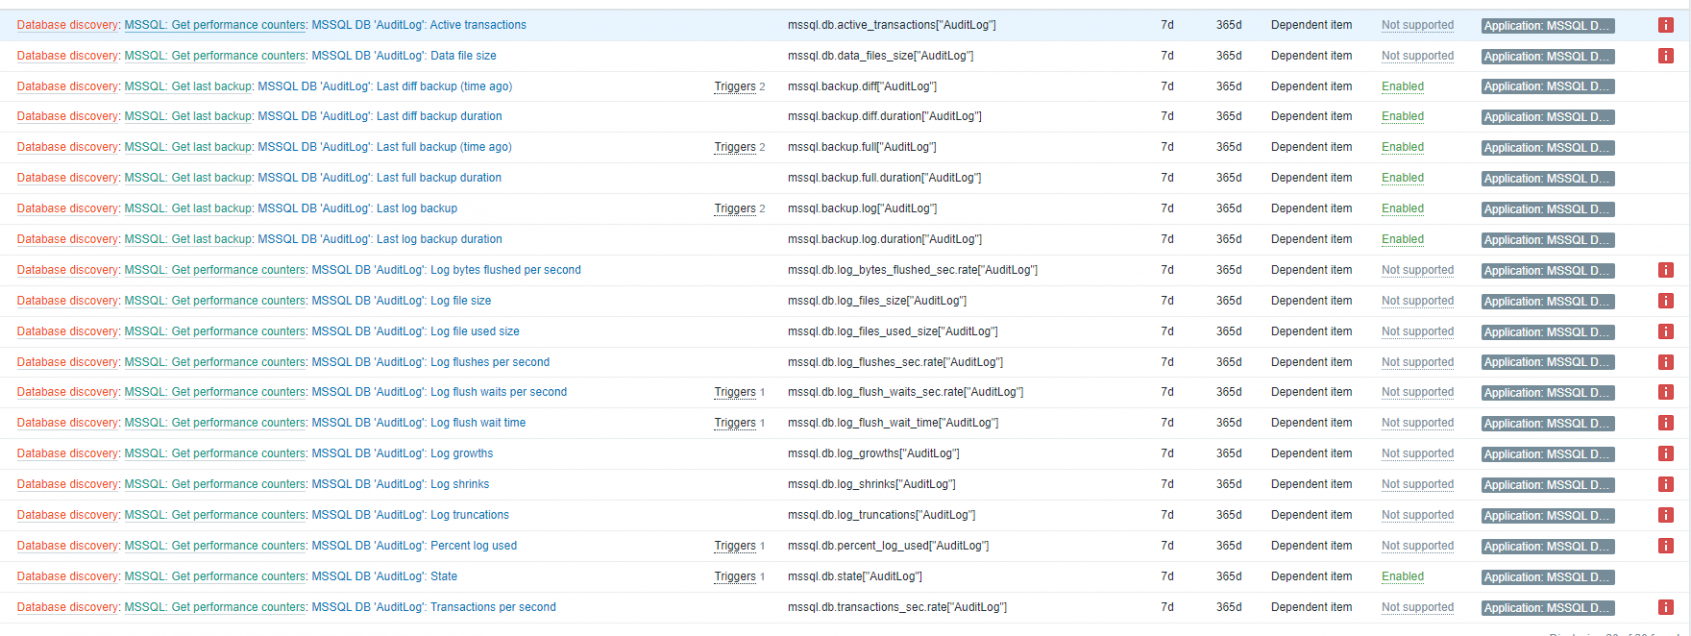Click Not supported status for Percent log used
The width and height of the screenshot is (1691, 636).
[x=1417, y=546]
